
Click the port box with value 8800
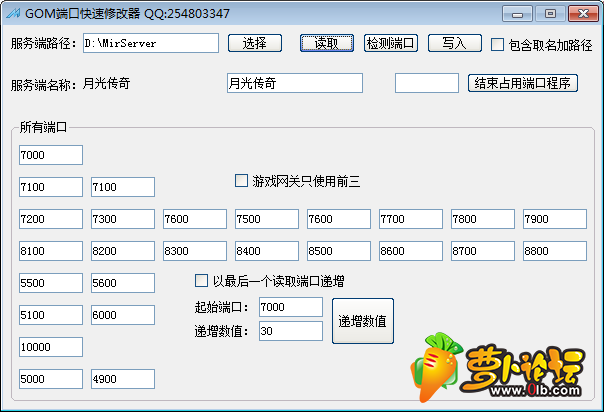pos(554,251)
